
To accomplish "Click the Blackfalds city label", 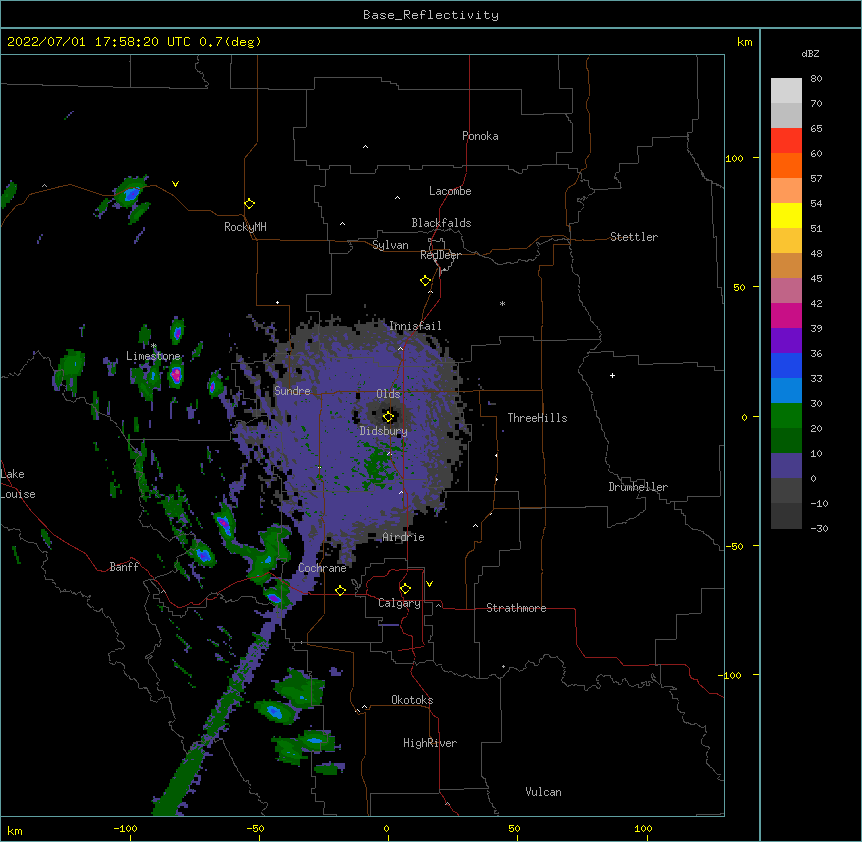I will click(441, 223).
